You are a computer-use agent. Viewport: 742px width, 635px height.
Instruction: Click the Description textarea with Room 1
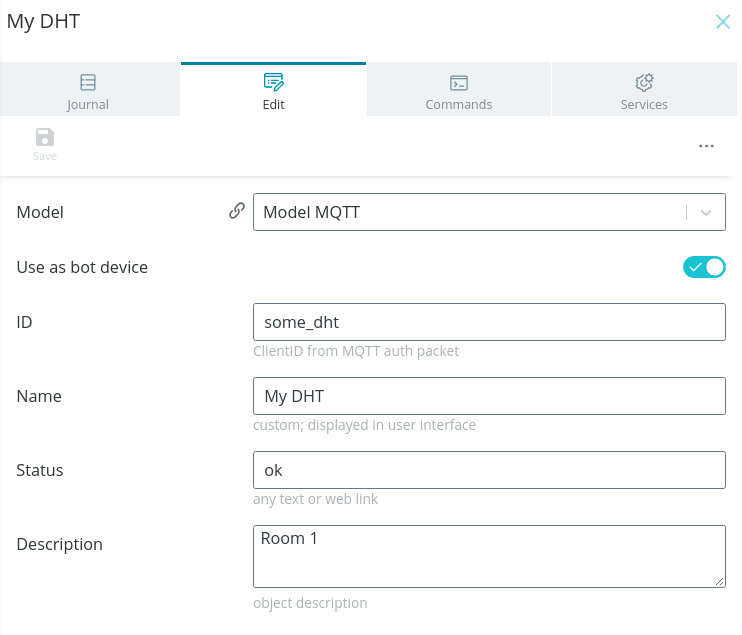tap(489, 556)
